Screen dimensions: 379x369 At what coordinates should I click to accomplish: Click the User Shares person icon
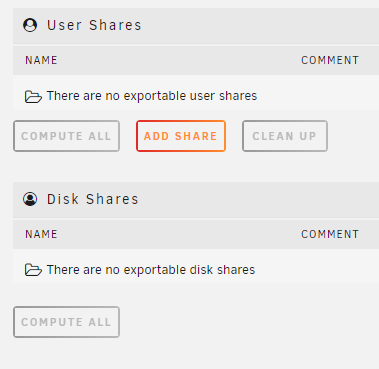30,25
